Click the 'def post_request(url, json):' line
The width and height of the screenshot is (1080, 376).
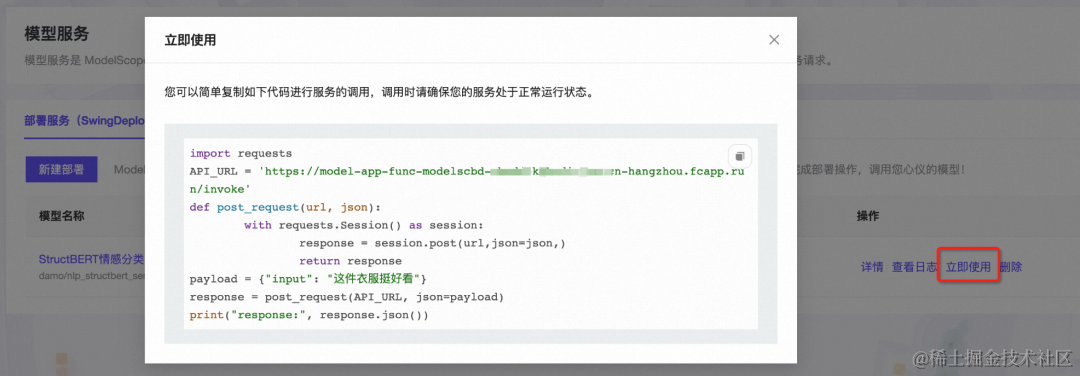pos(284,207)
